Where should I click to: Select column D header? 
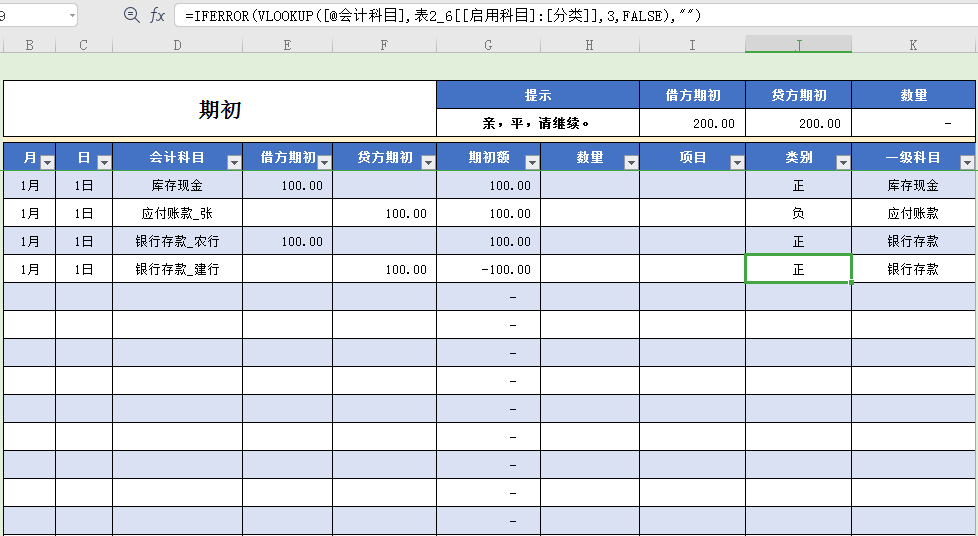pyautogui.click(x=178, y=44)
